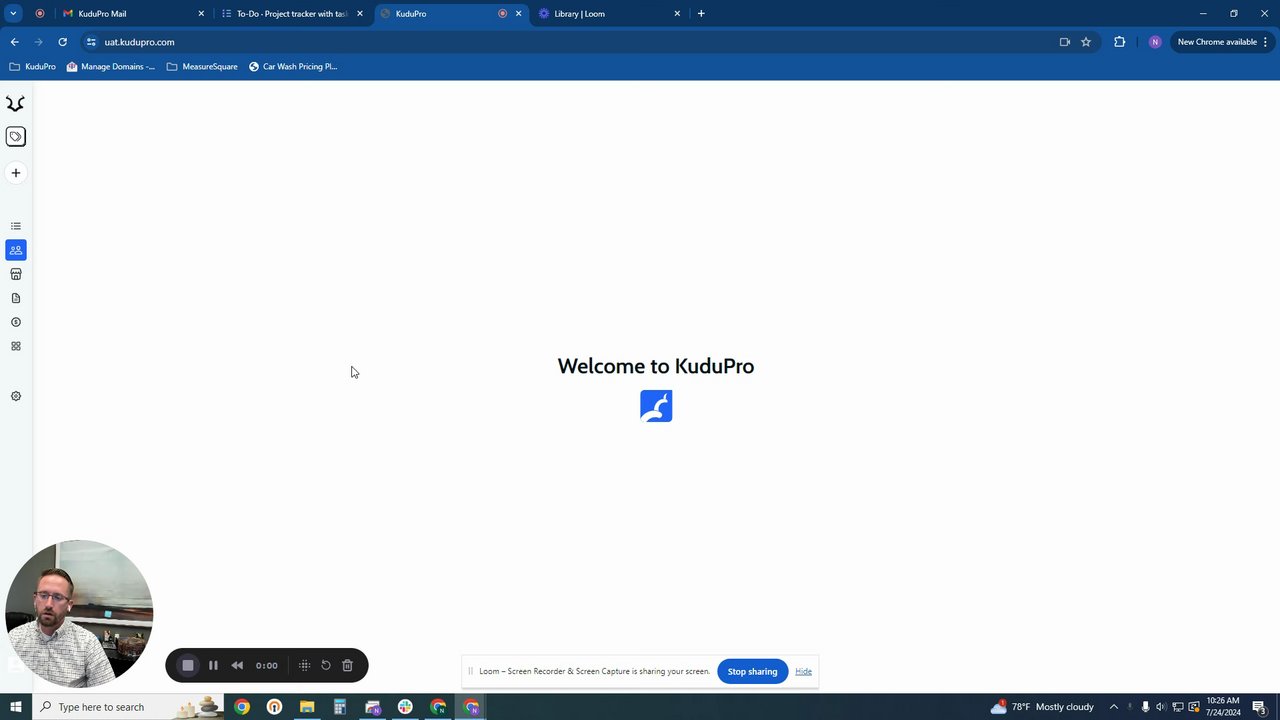Reload the current page

point(62,42)
